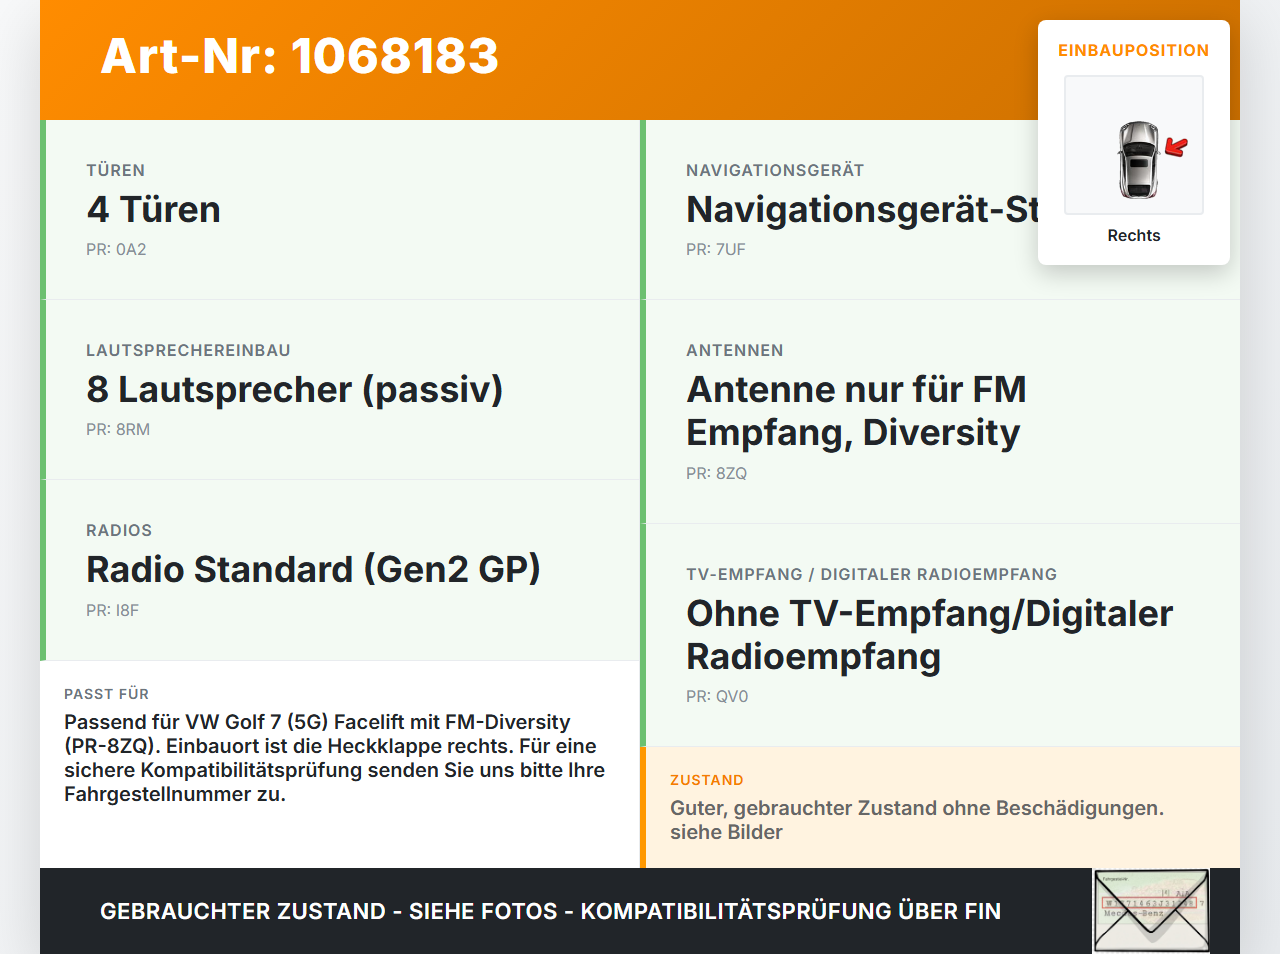This screenshot has height=954, width=1280.
Task: Click the ZUSTAND condition box
Action: (940, 807)
